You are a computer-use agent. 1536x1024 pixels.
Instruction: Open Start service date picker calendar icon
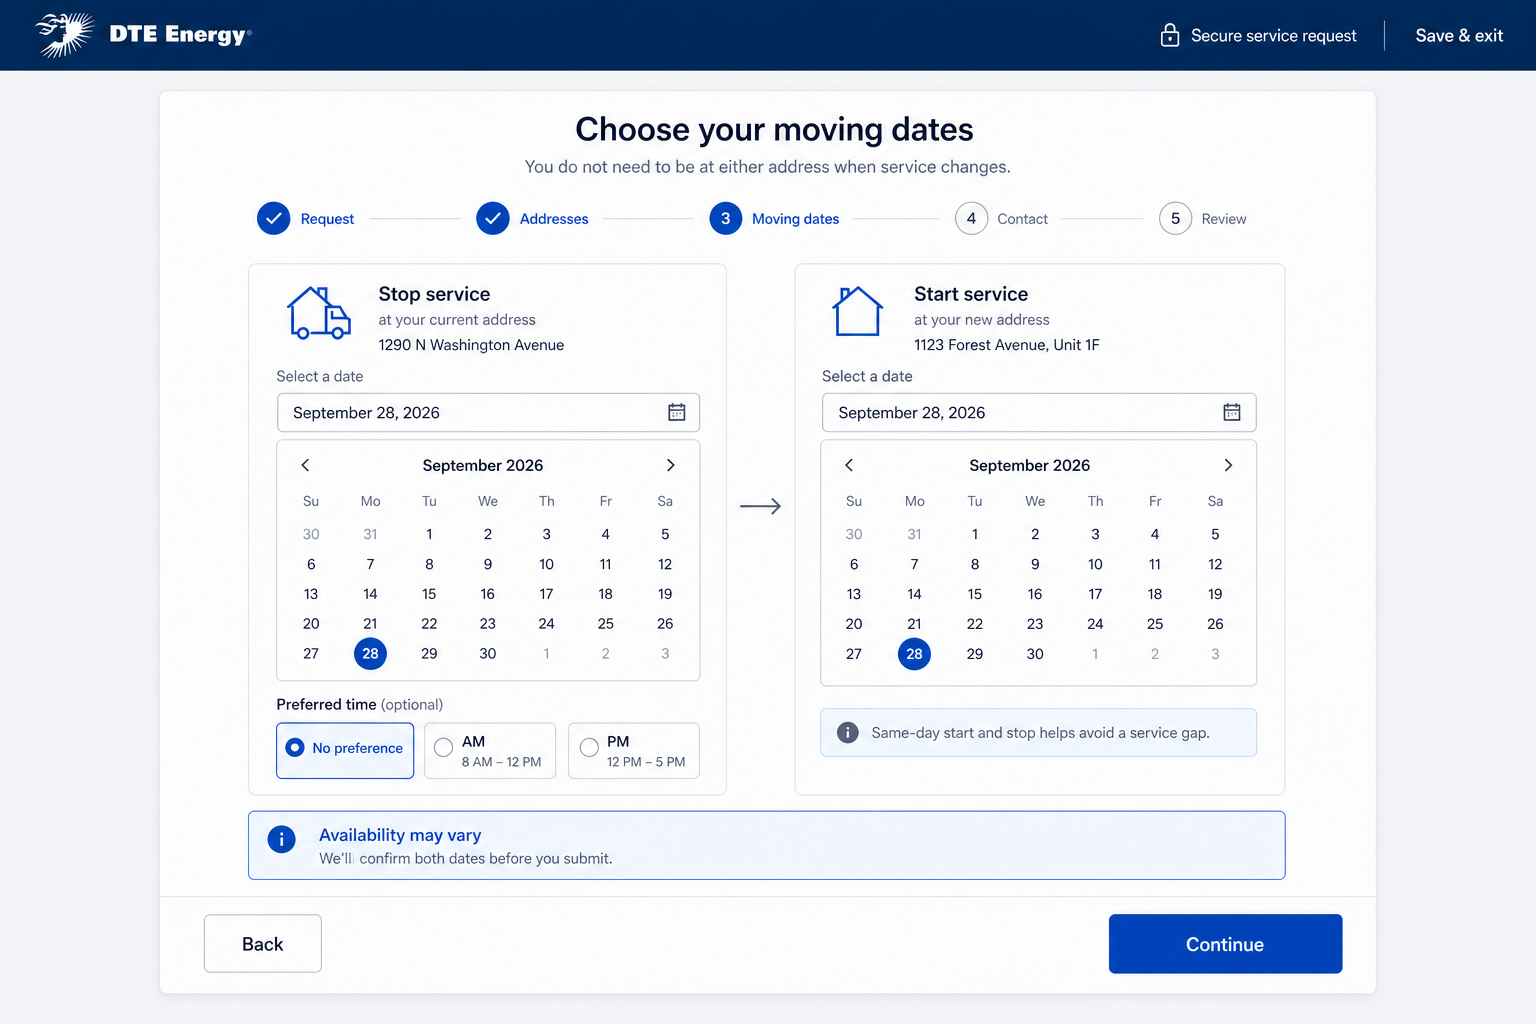pos(1232,412)
